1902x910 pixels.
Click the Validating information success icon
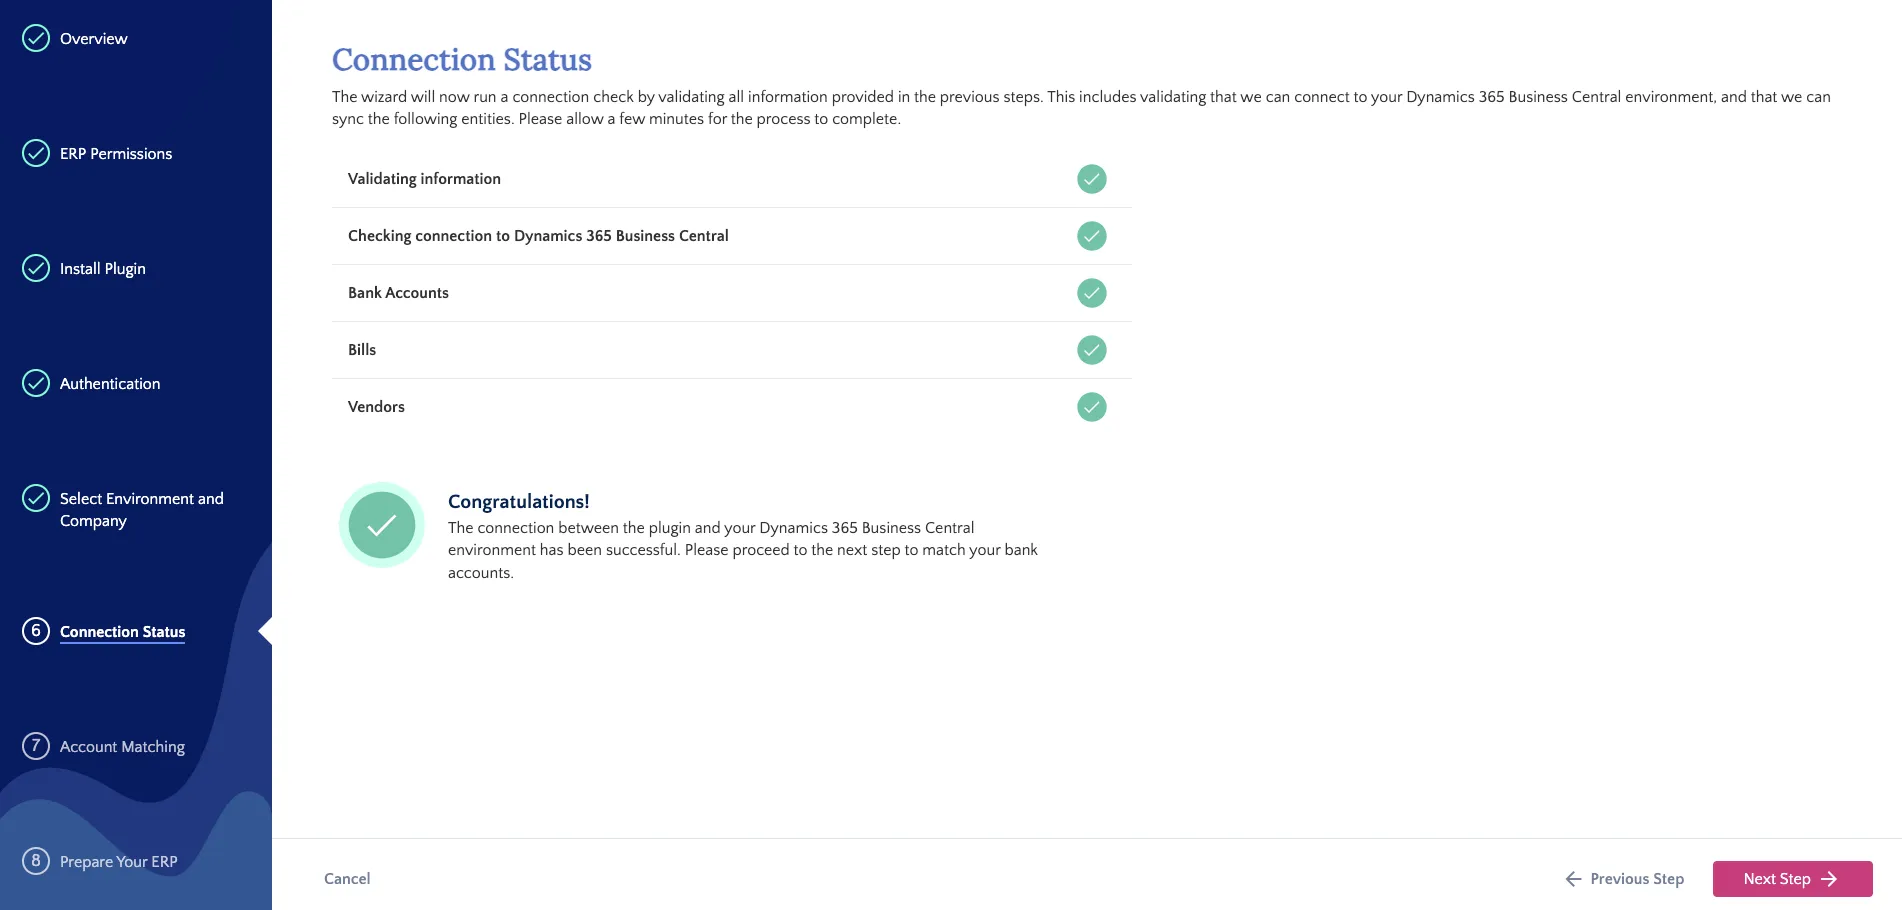(x=1092, y=179)
